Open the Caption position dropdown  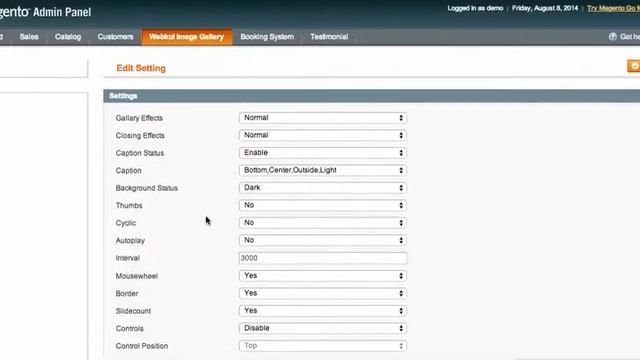pos(322,170)
